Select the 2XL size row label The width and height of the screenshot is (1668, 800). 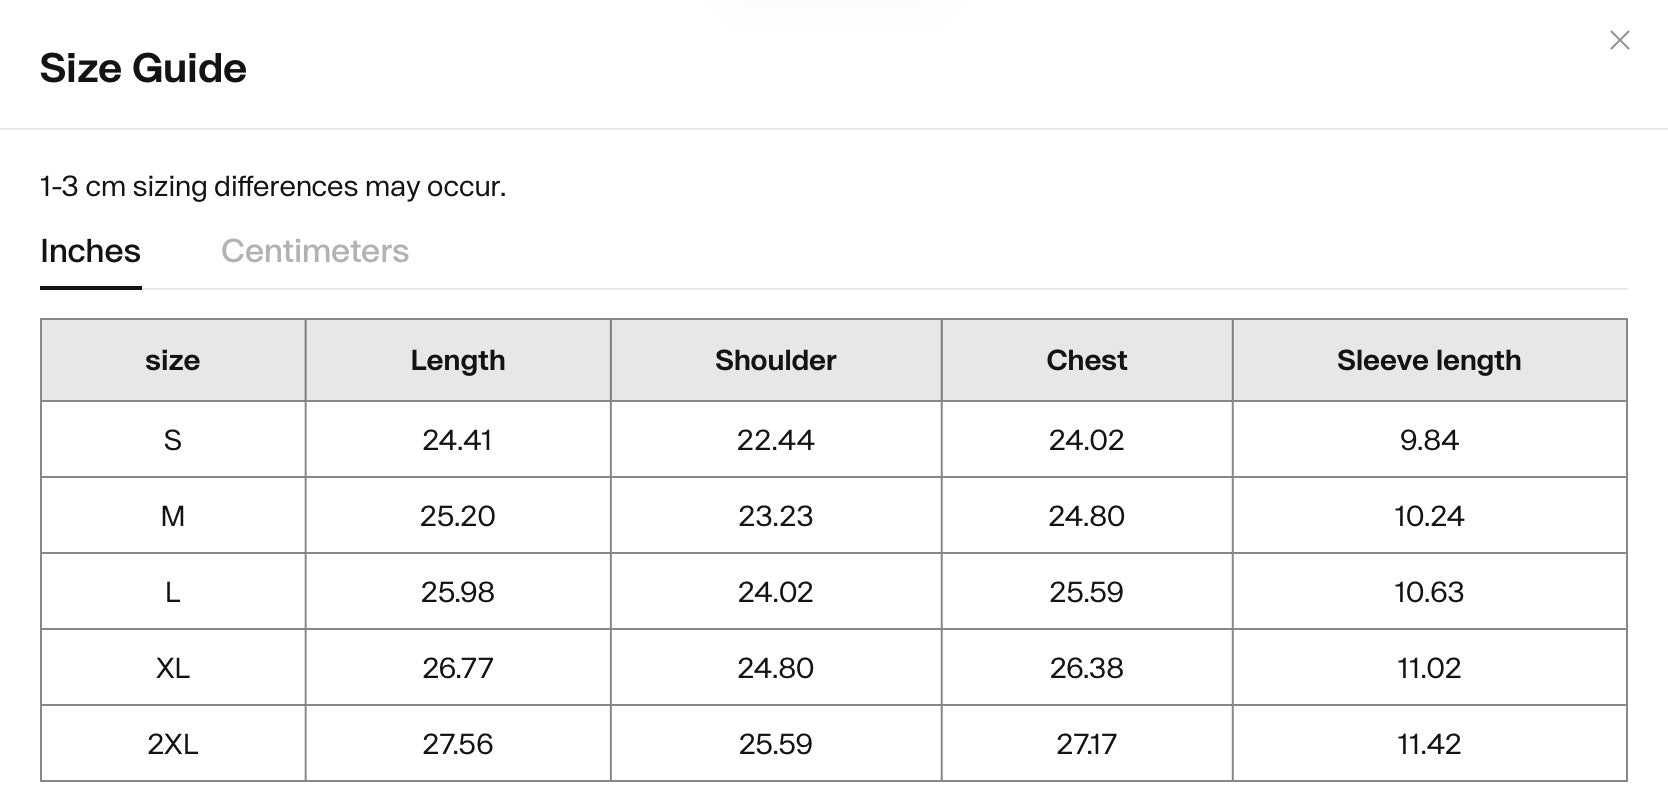tap(173, 744)
